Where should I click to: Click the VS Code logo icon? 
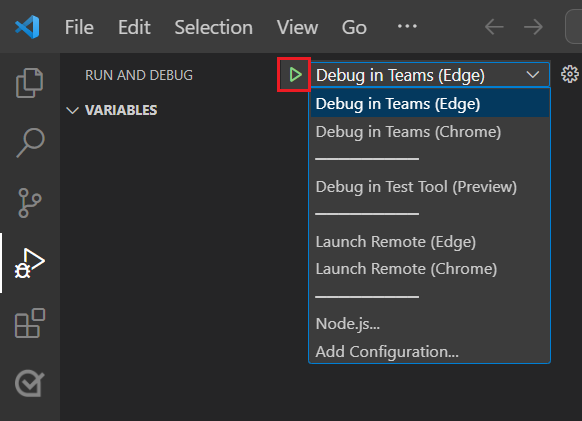tap(27, 27)
